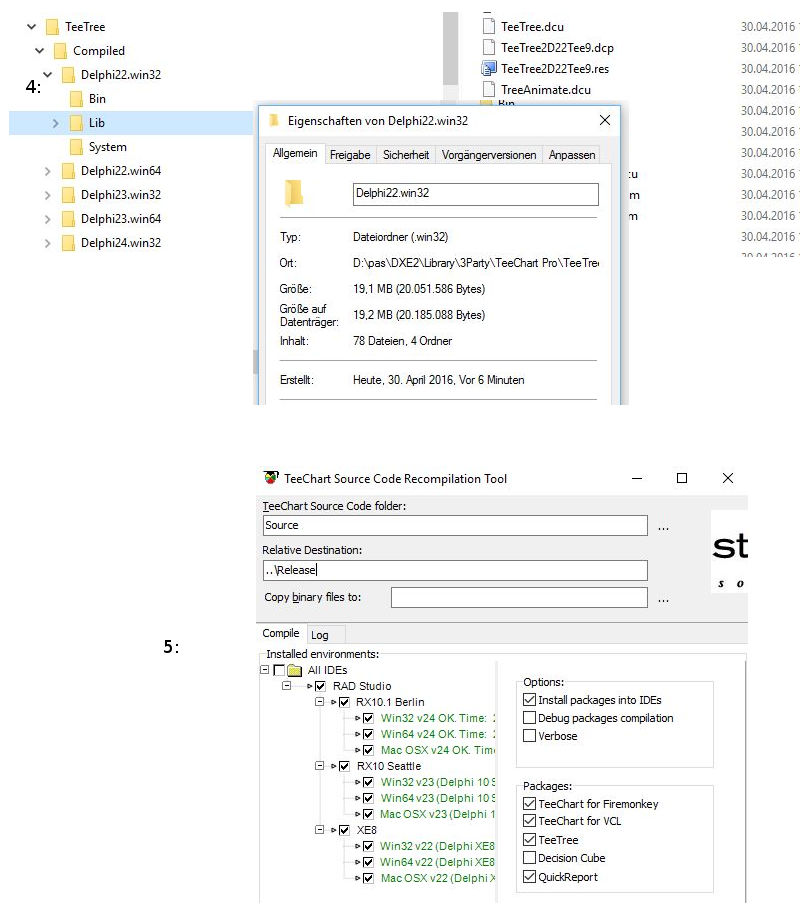Click the Relative Destination input field
The height and width of the screenshot is (921, 800).
(x=455, y=570)
